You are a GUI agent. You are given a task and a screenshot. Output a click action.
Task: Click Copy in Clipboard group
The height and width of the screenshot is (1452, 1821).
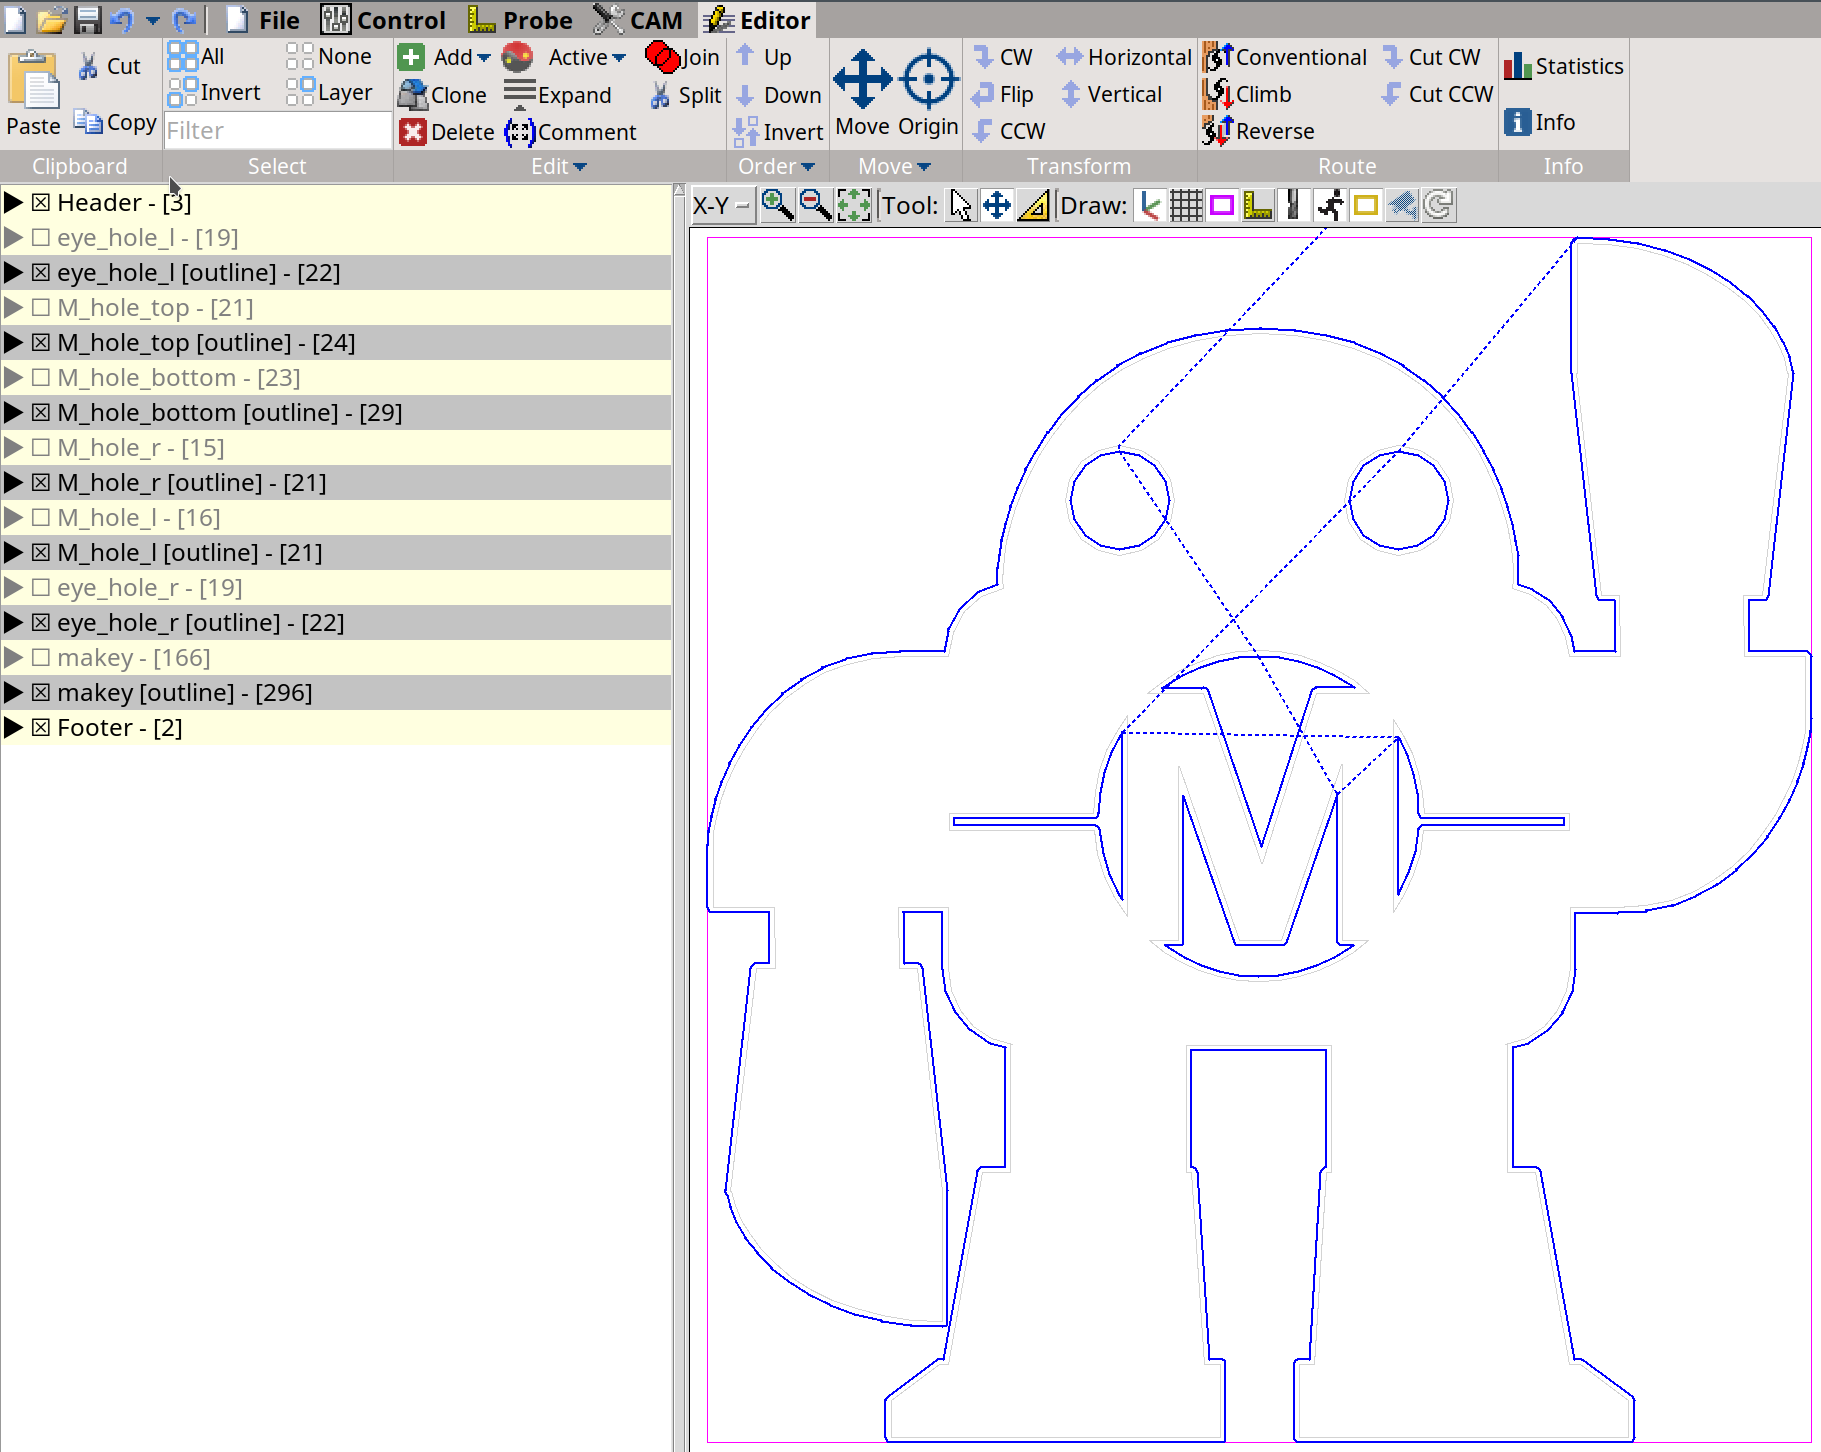click(116, 122)
